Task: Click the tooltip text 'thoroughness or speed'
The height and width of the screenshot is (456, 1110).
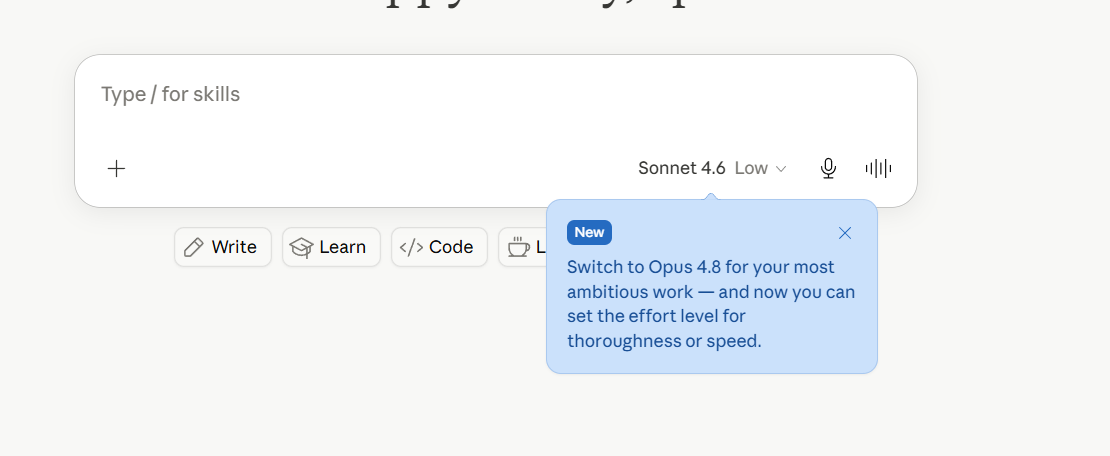Action: (662, 341)
